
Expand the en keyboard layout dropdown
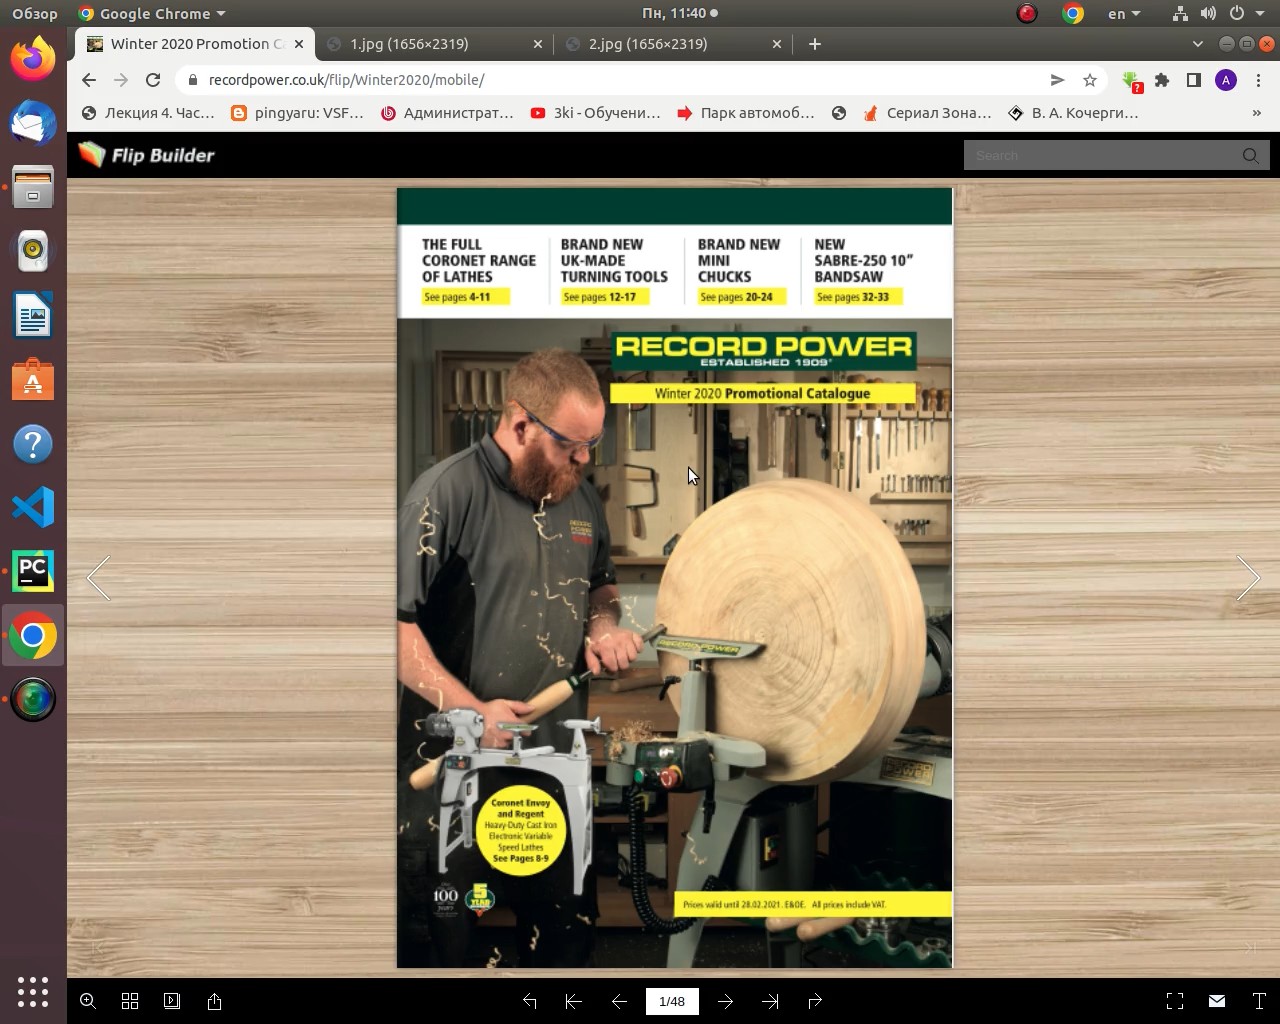tap(1124, 13)
